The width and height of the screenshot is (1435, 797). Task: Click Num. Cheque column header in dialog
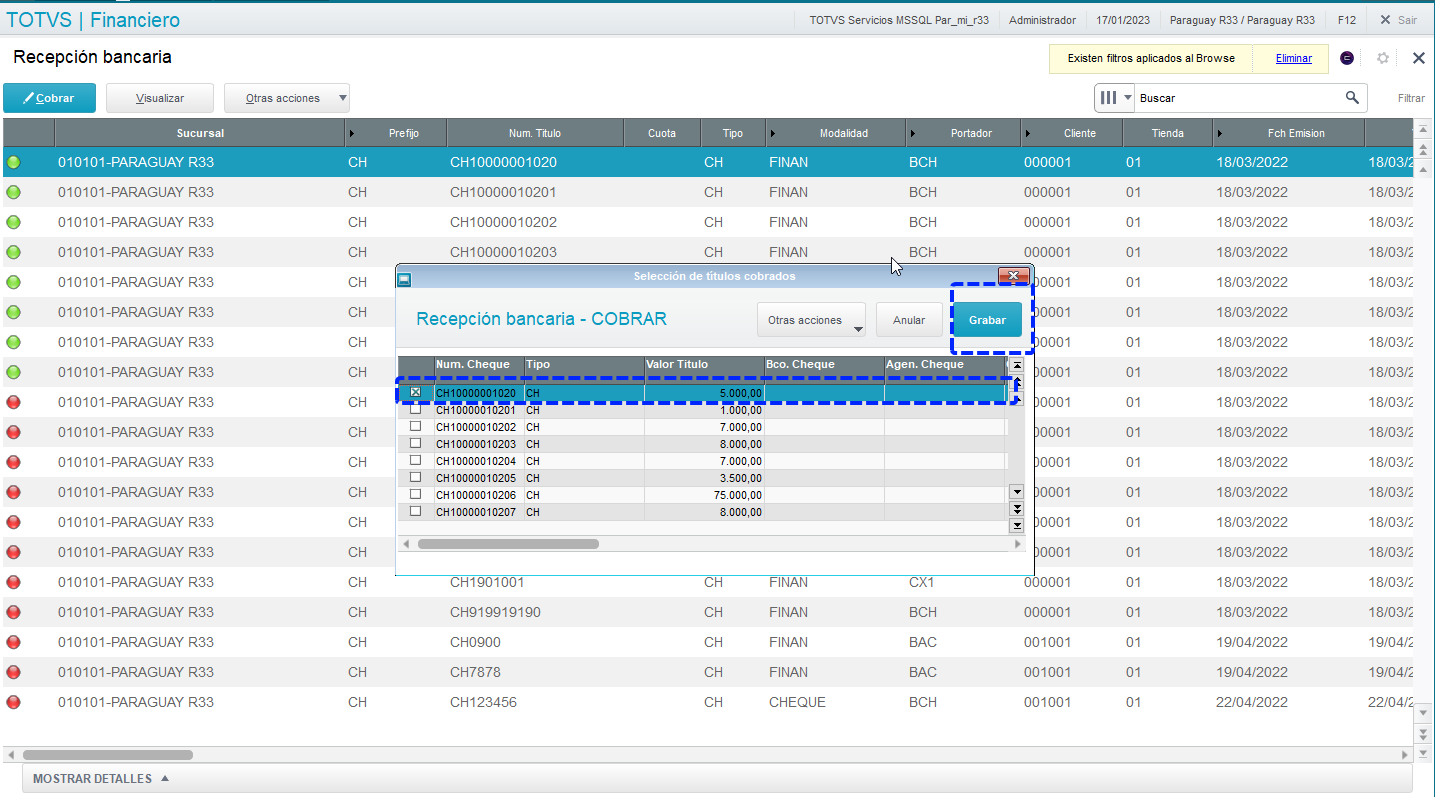[479, 364]
